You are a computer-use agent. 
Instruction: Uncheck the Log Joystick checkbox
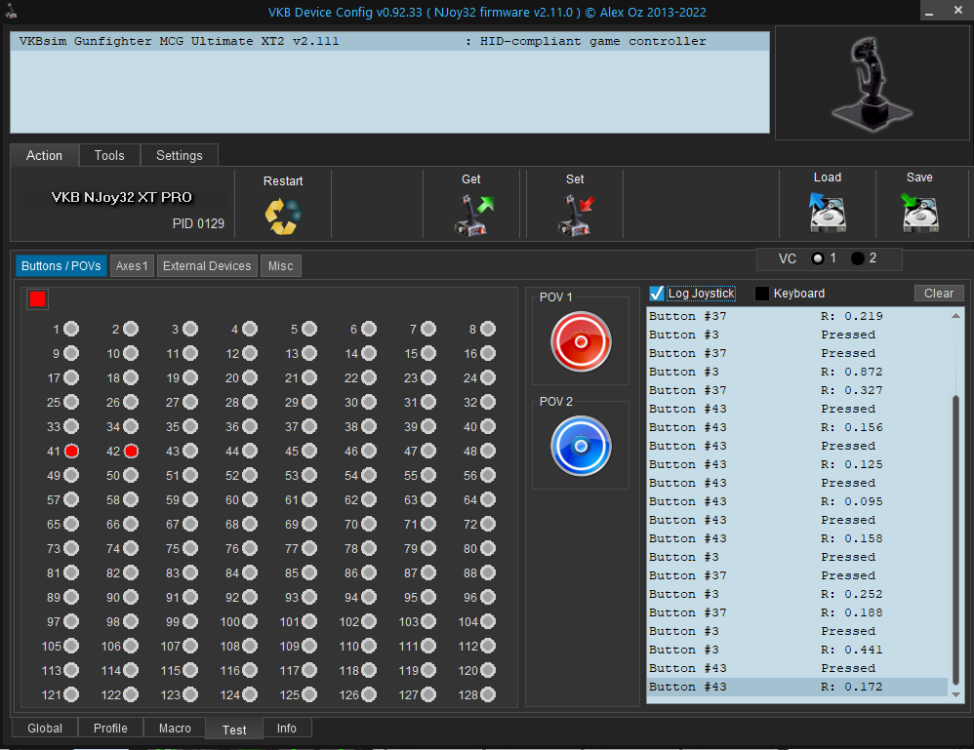[x=657, y=293]
